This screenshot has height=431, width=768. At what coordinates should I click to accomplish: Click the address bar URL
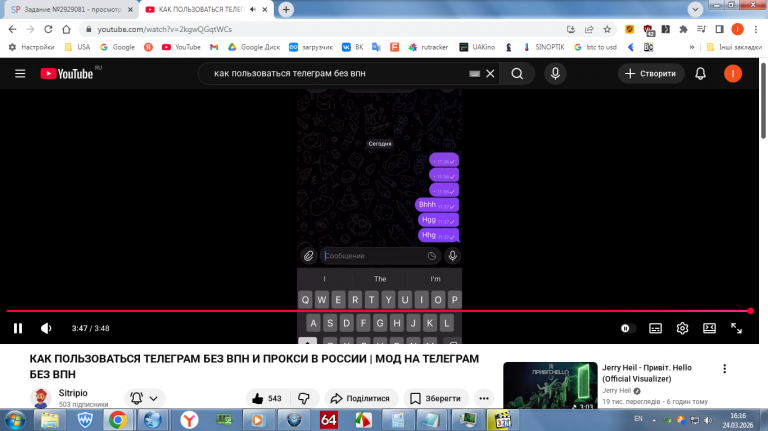pyautogui.click(x=165, y=29)
